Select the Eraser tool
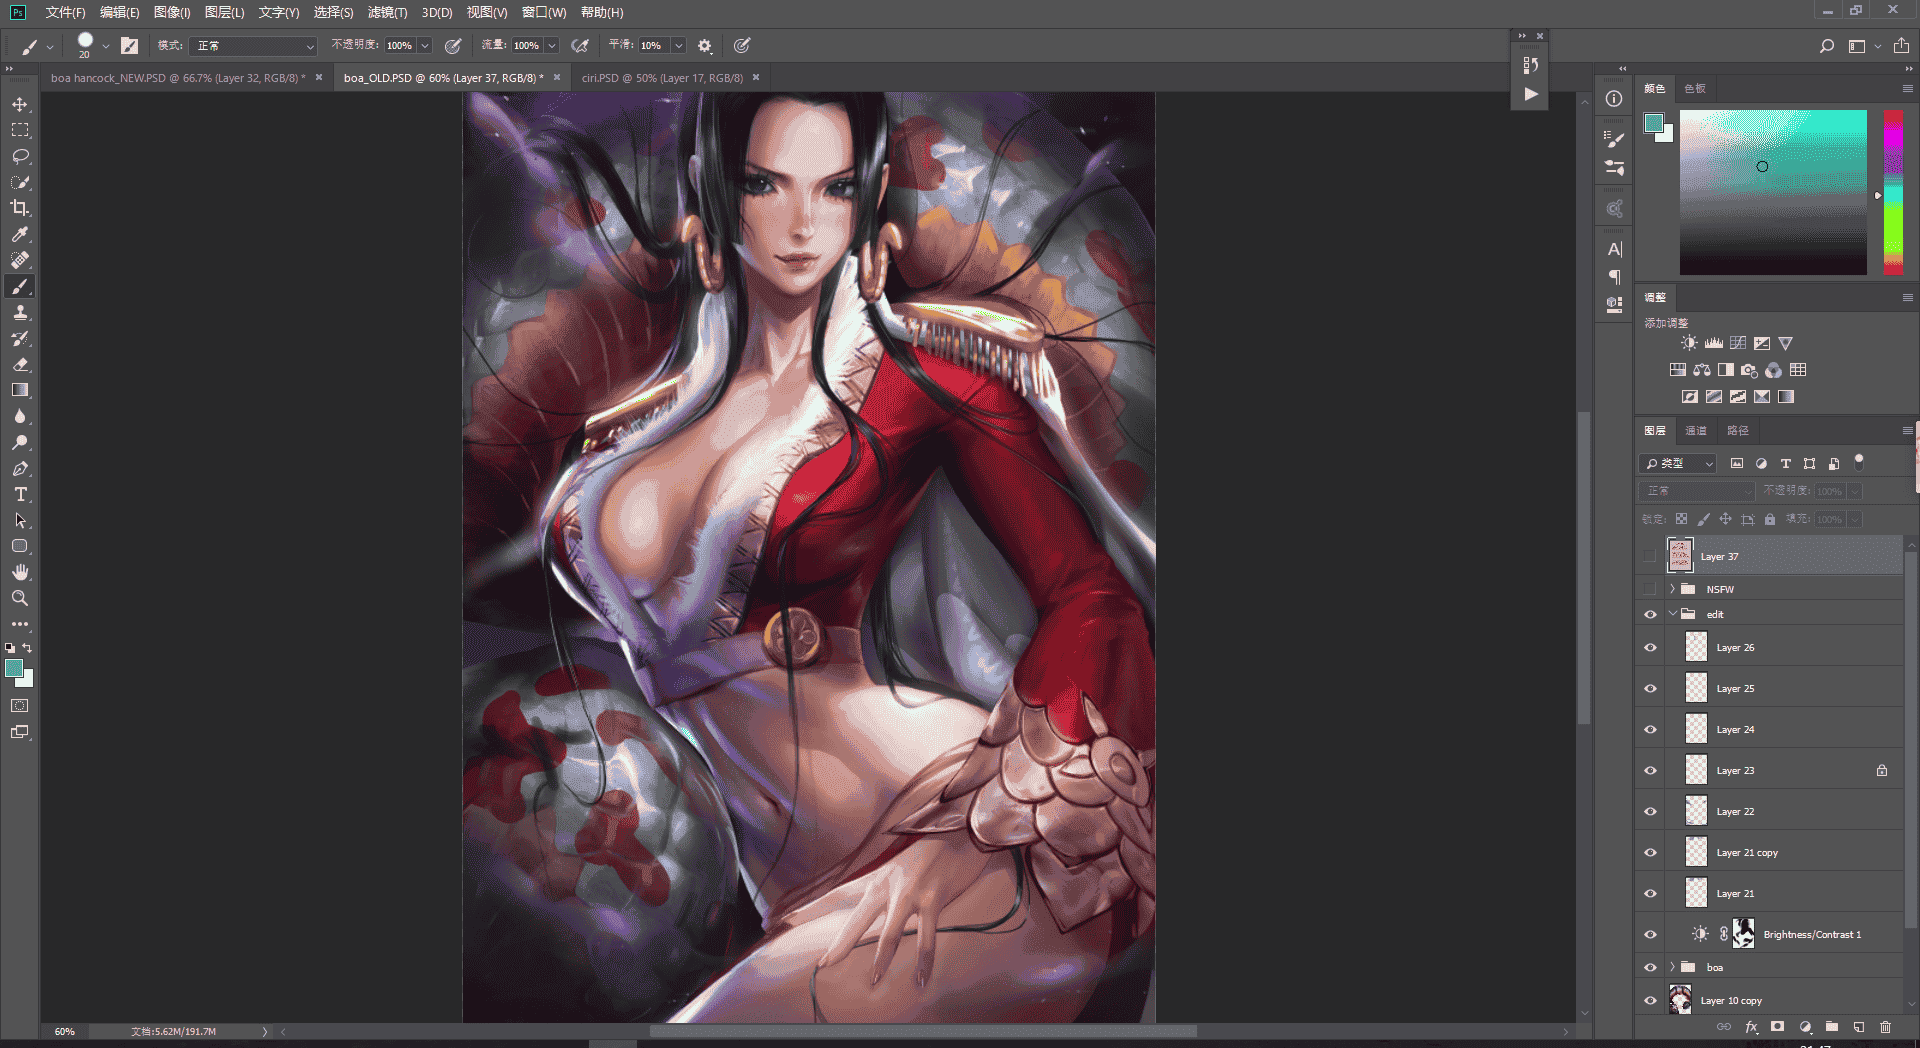 pos(20,364)
